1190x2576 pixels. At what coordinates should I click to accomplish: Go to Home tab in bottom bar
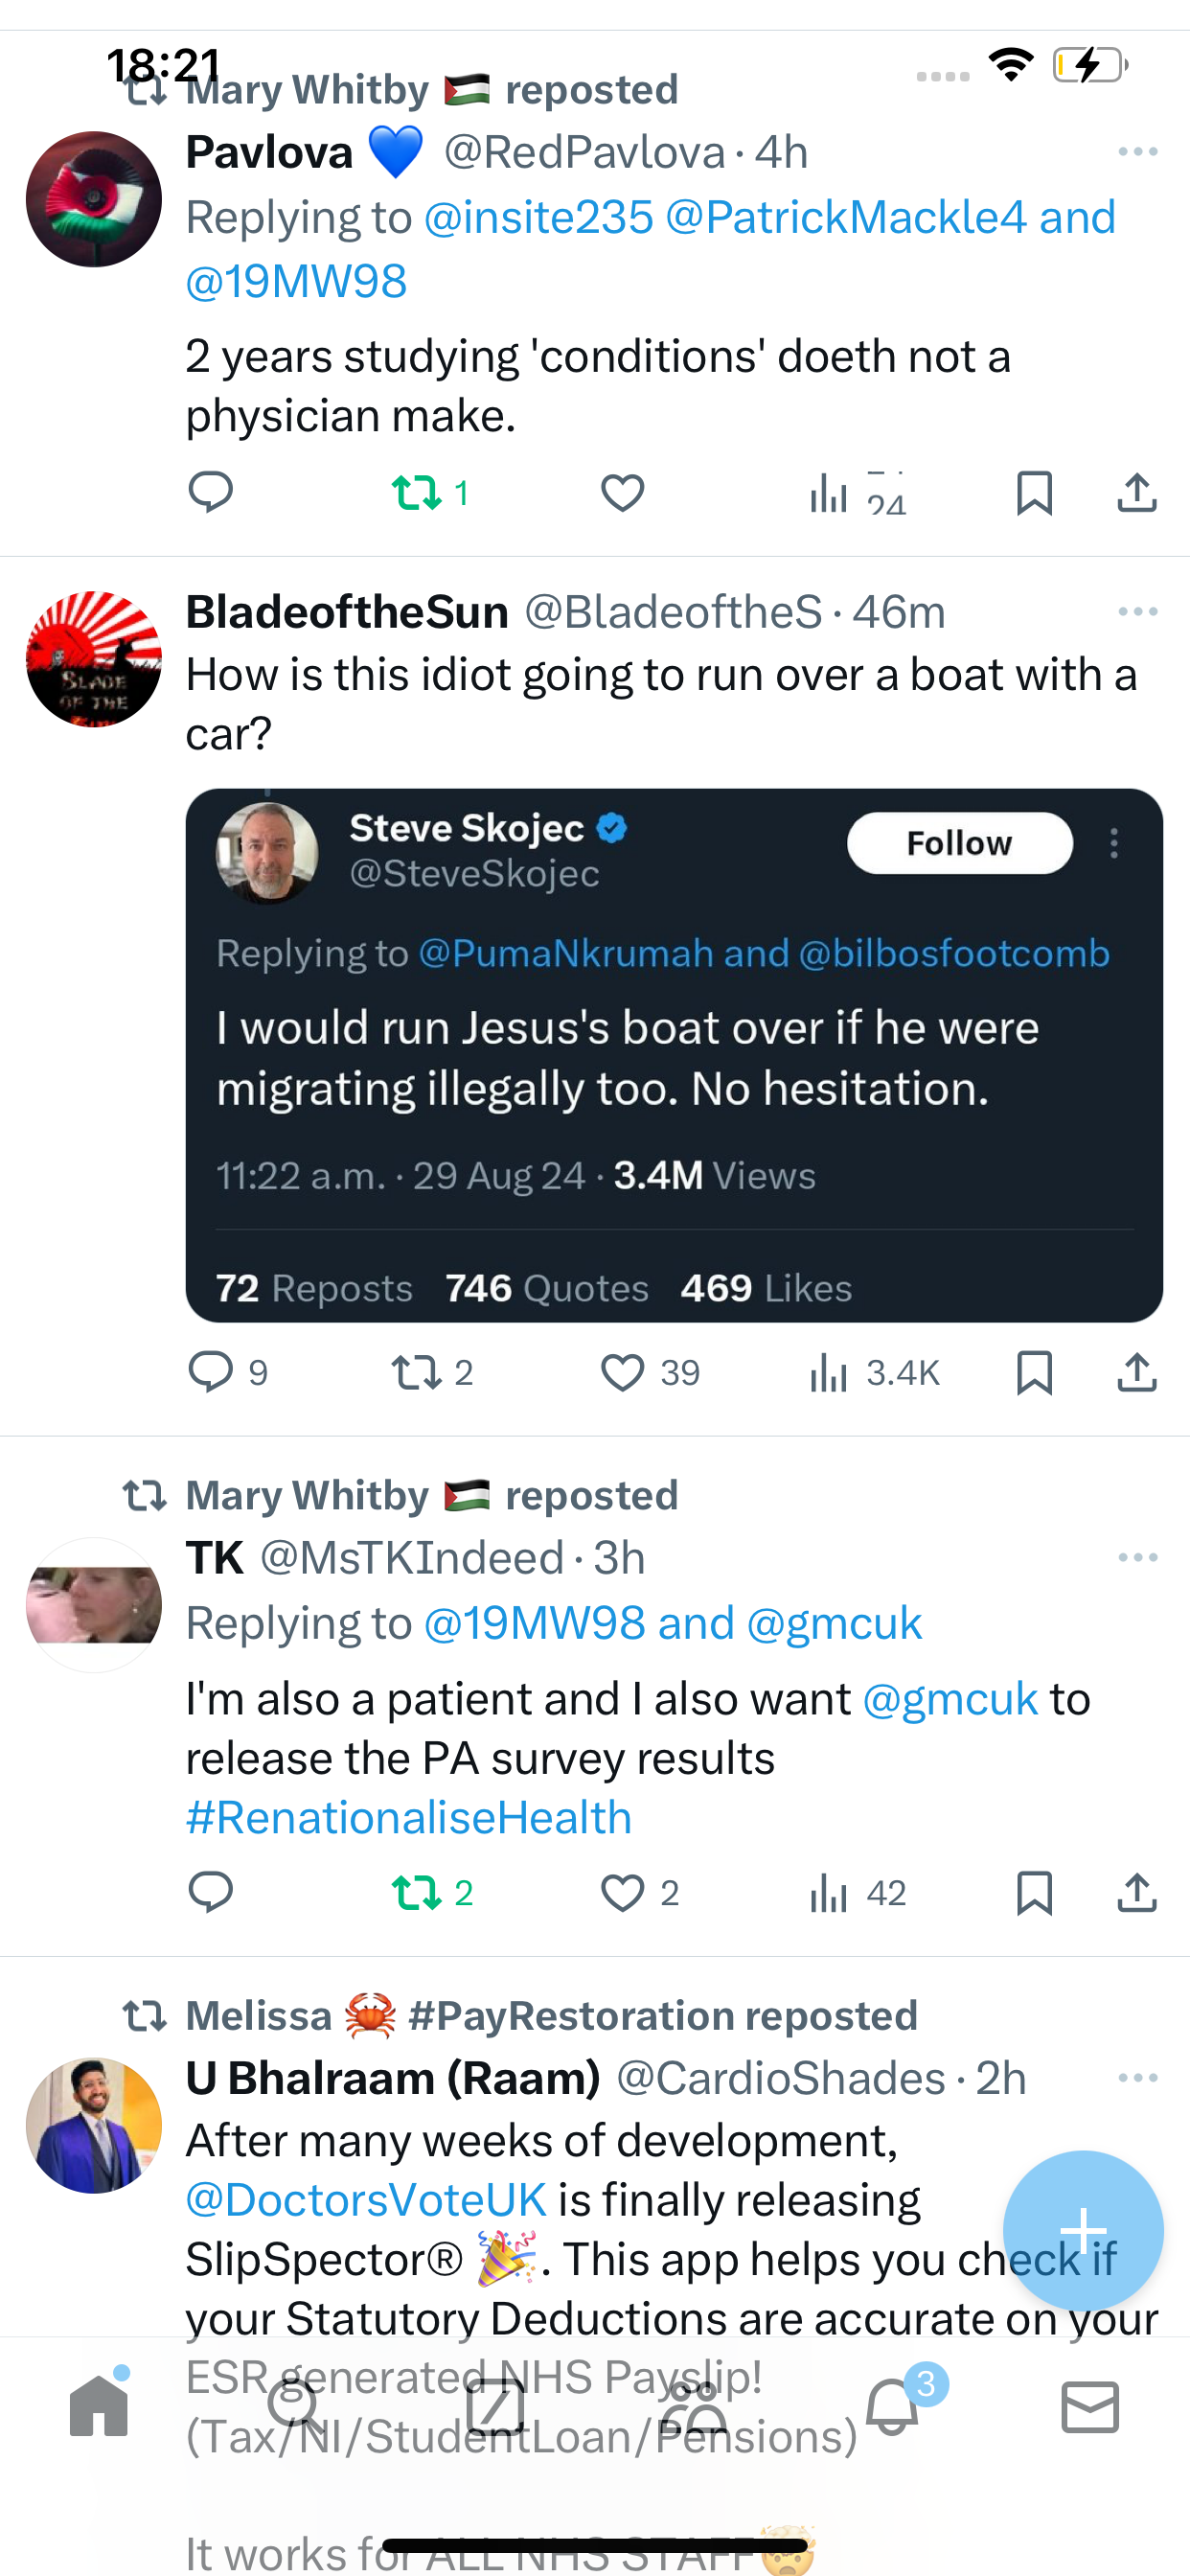tap(99, 2406)
